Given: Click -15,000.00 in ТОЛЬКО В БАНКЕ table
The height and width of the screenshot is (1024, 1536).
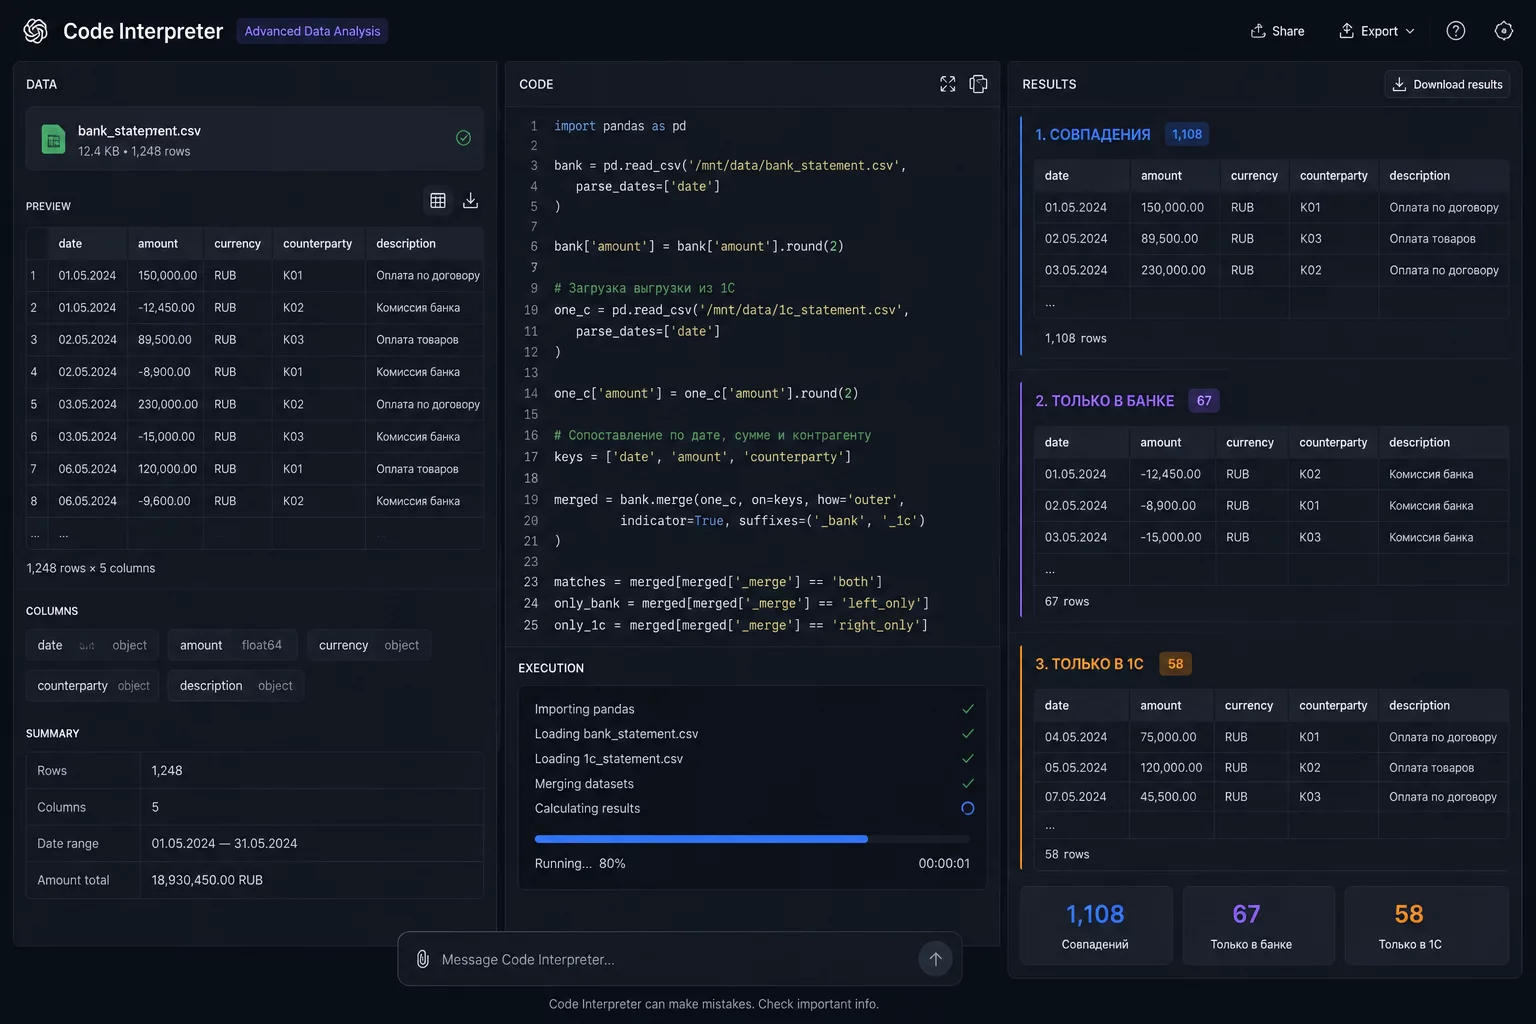Looking at the screenshot, I should click(x=1170, y=537).
